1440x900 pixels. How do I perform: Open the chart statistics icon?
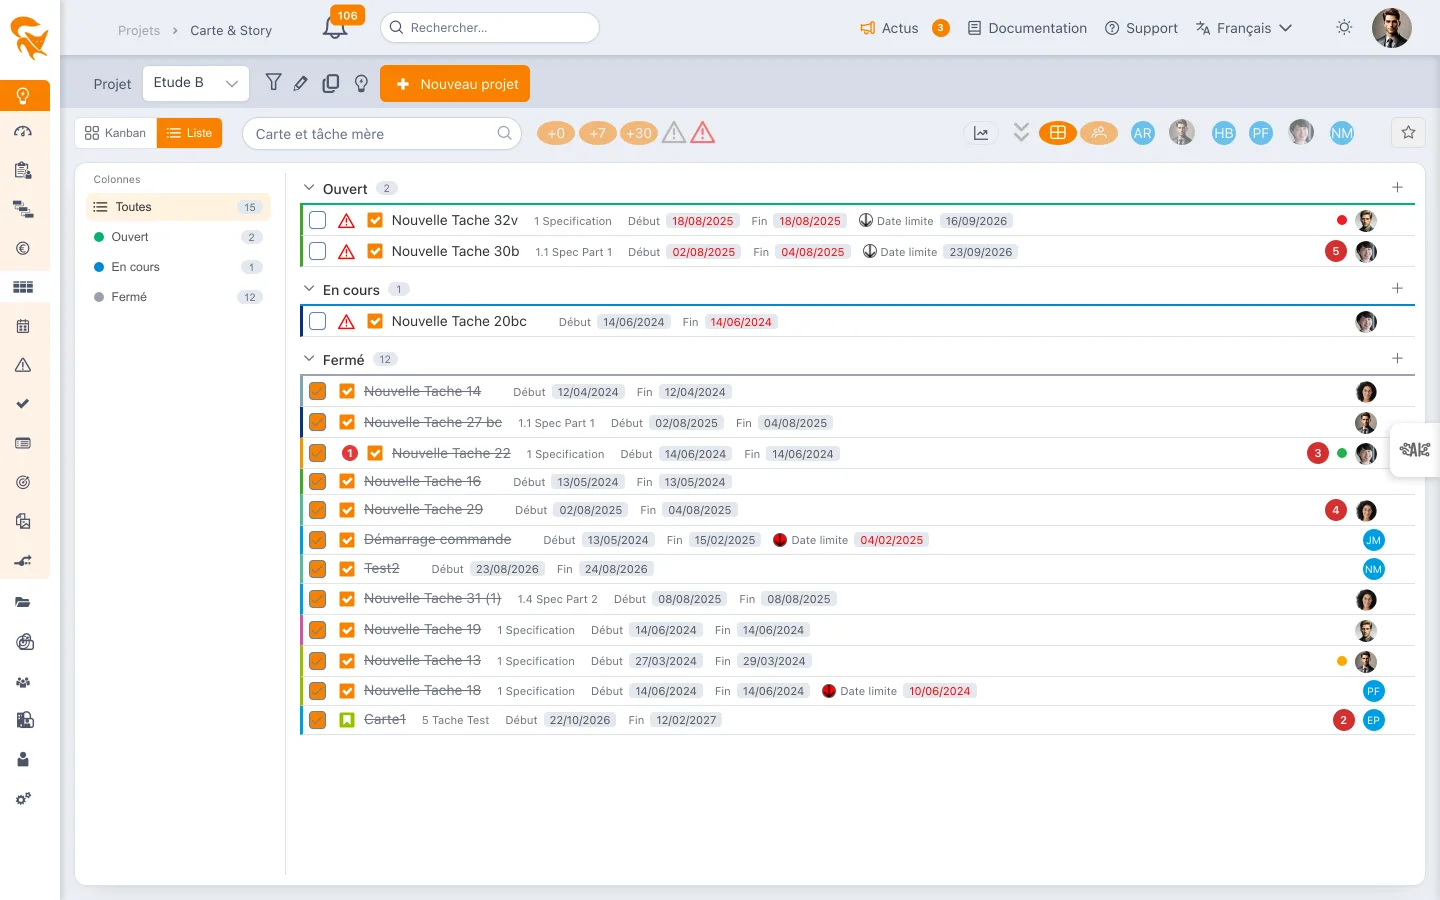tap(981, 133)
